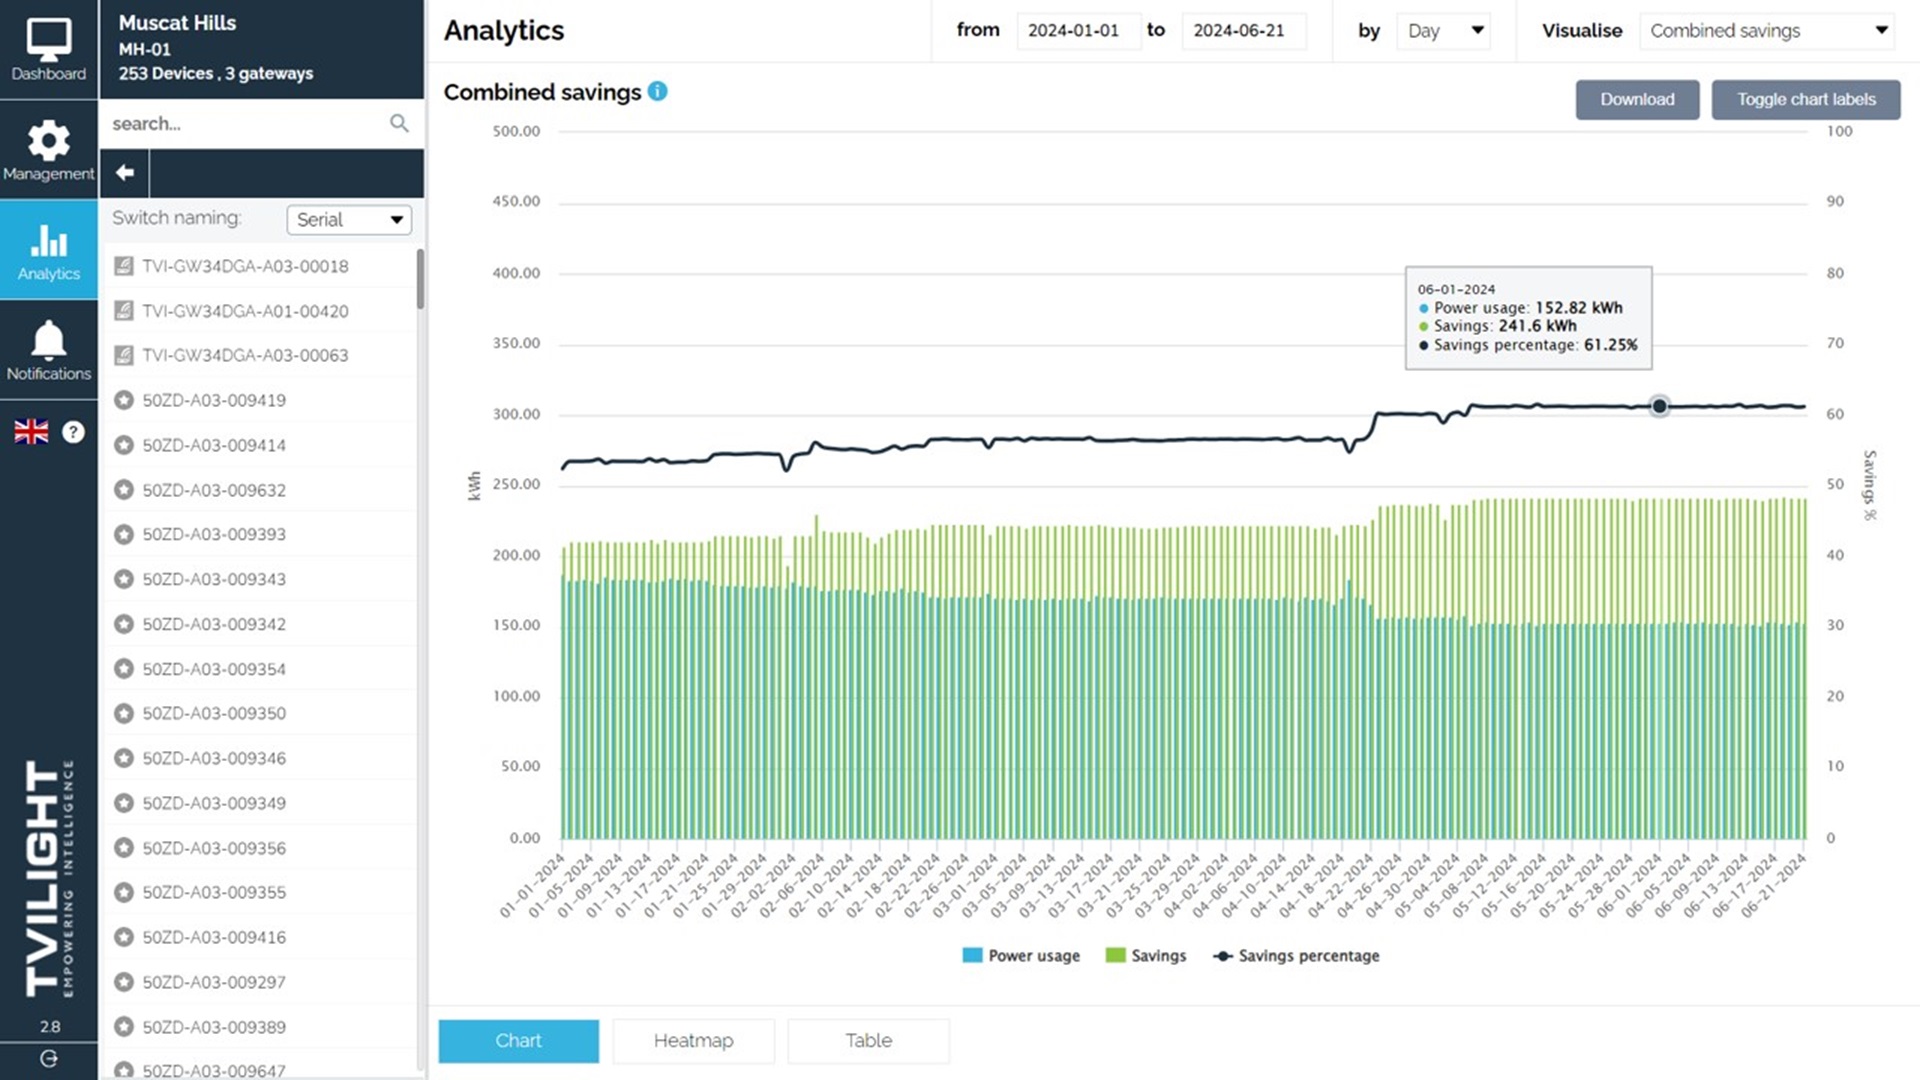
Task: Select the Analytics sidebar item
Action: (x=48, y=250)
